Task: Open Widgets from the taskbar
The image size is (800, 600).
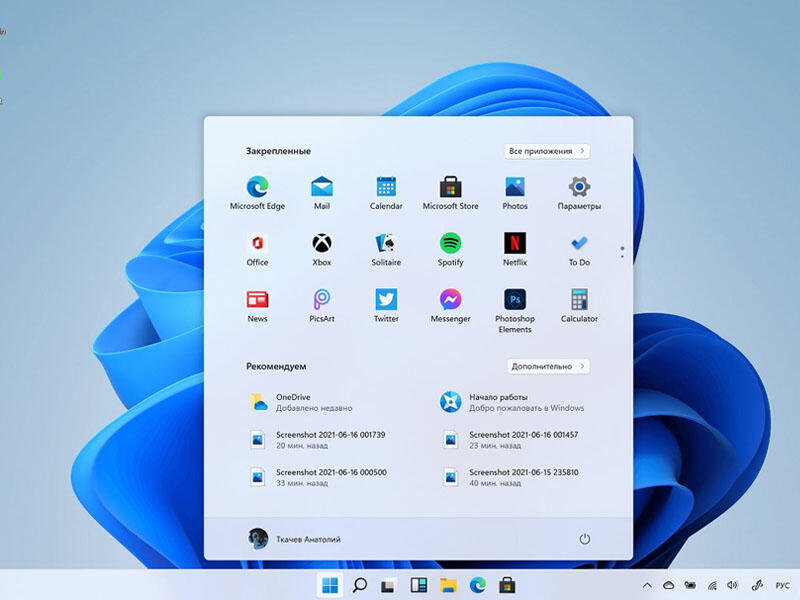Action: [418, 585]
